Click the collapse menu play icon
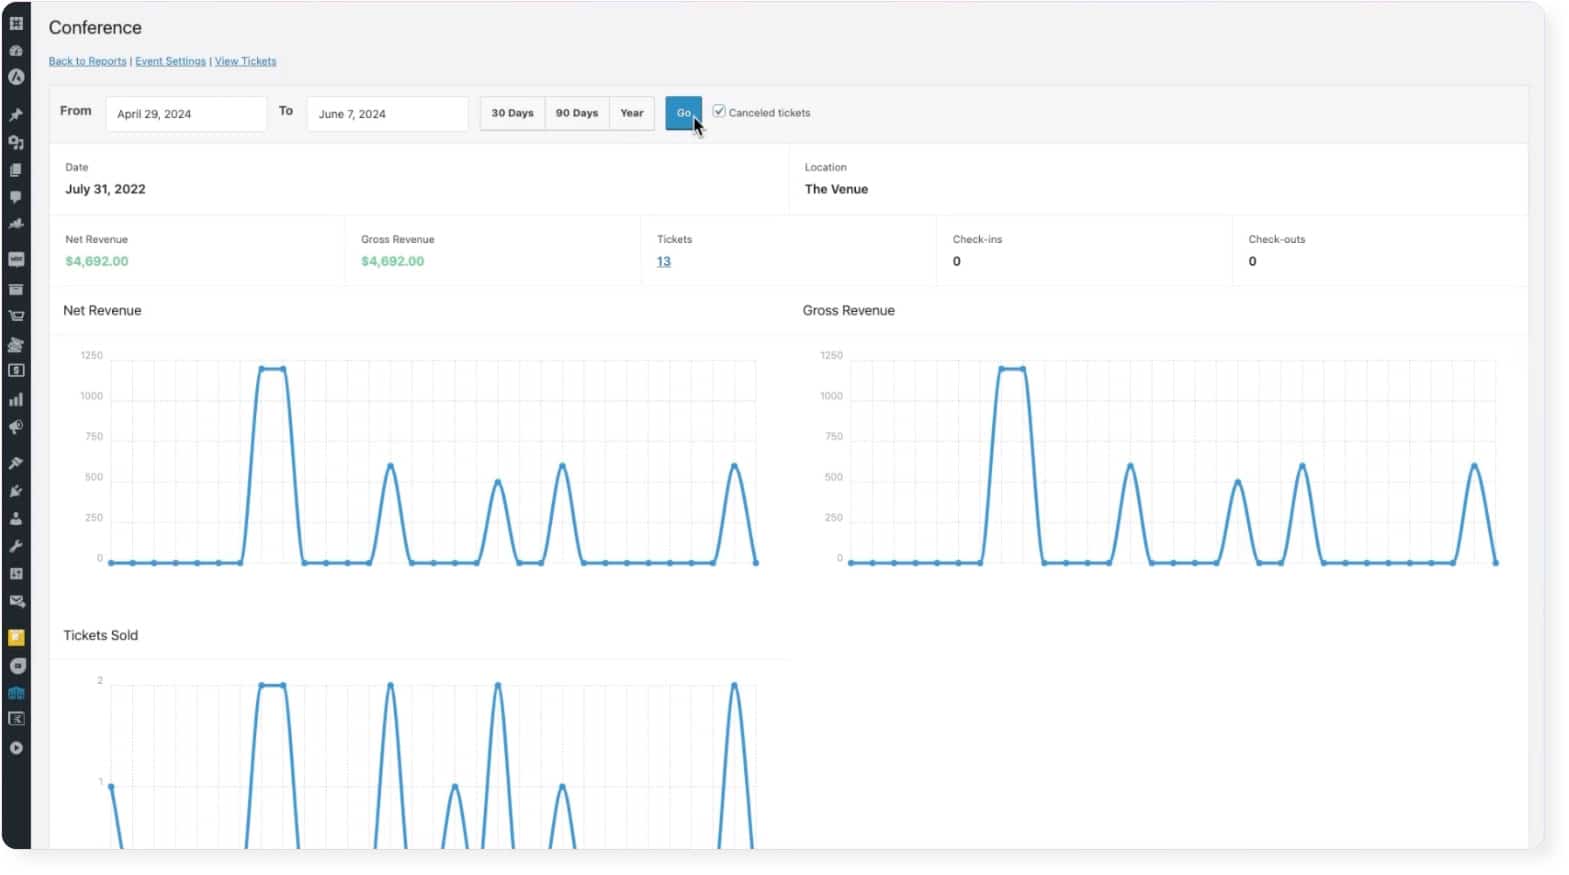This screenshot has width=1569, height=875. click(x=16, y=748)
